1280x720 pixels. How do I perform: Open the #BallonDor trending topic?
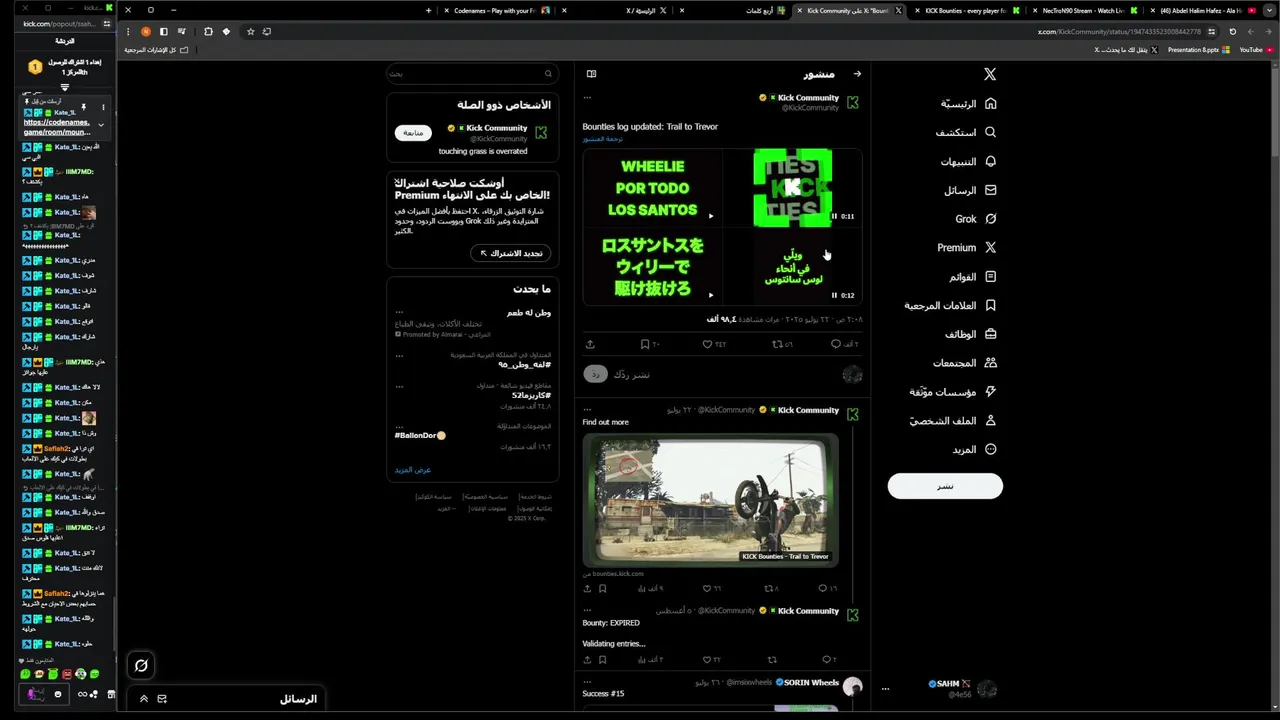420,435
